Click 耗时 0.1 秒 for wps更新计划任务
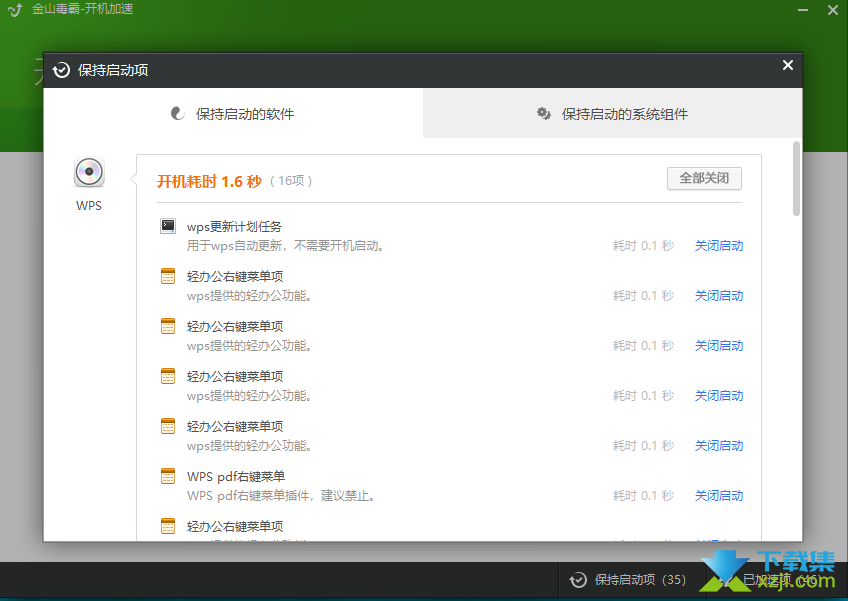This screenshot has width=848, height=601. click(x=644, y=246)
